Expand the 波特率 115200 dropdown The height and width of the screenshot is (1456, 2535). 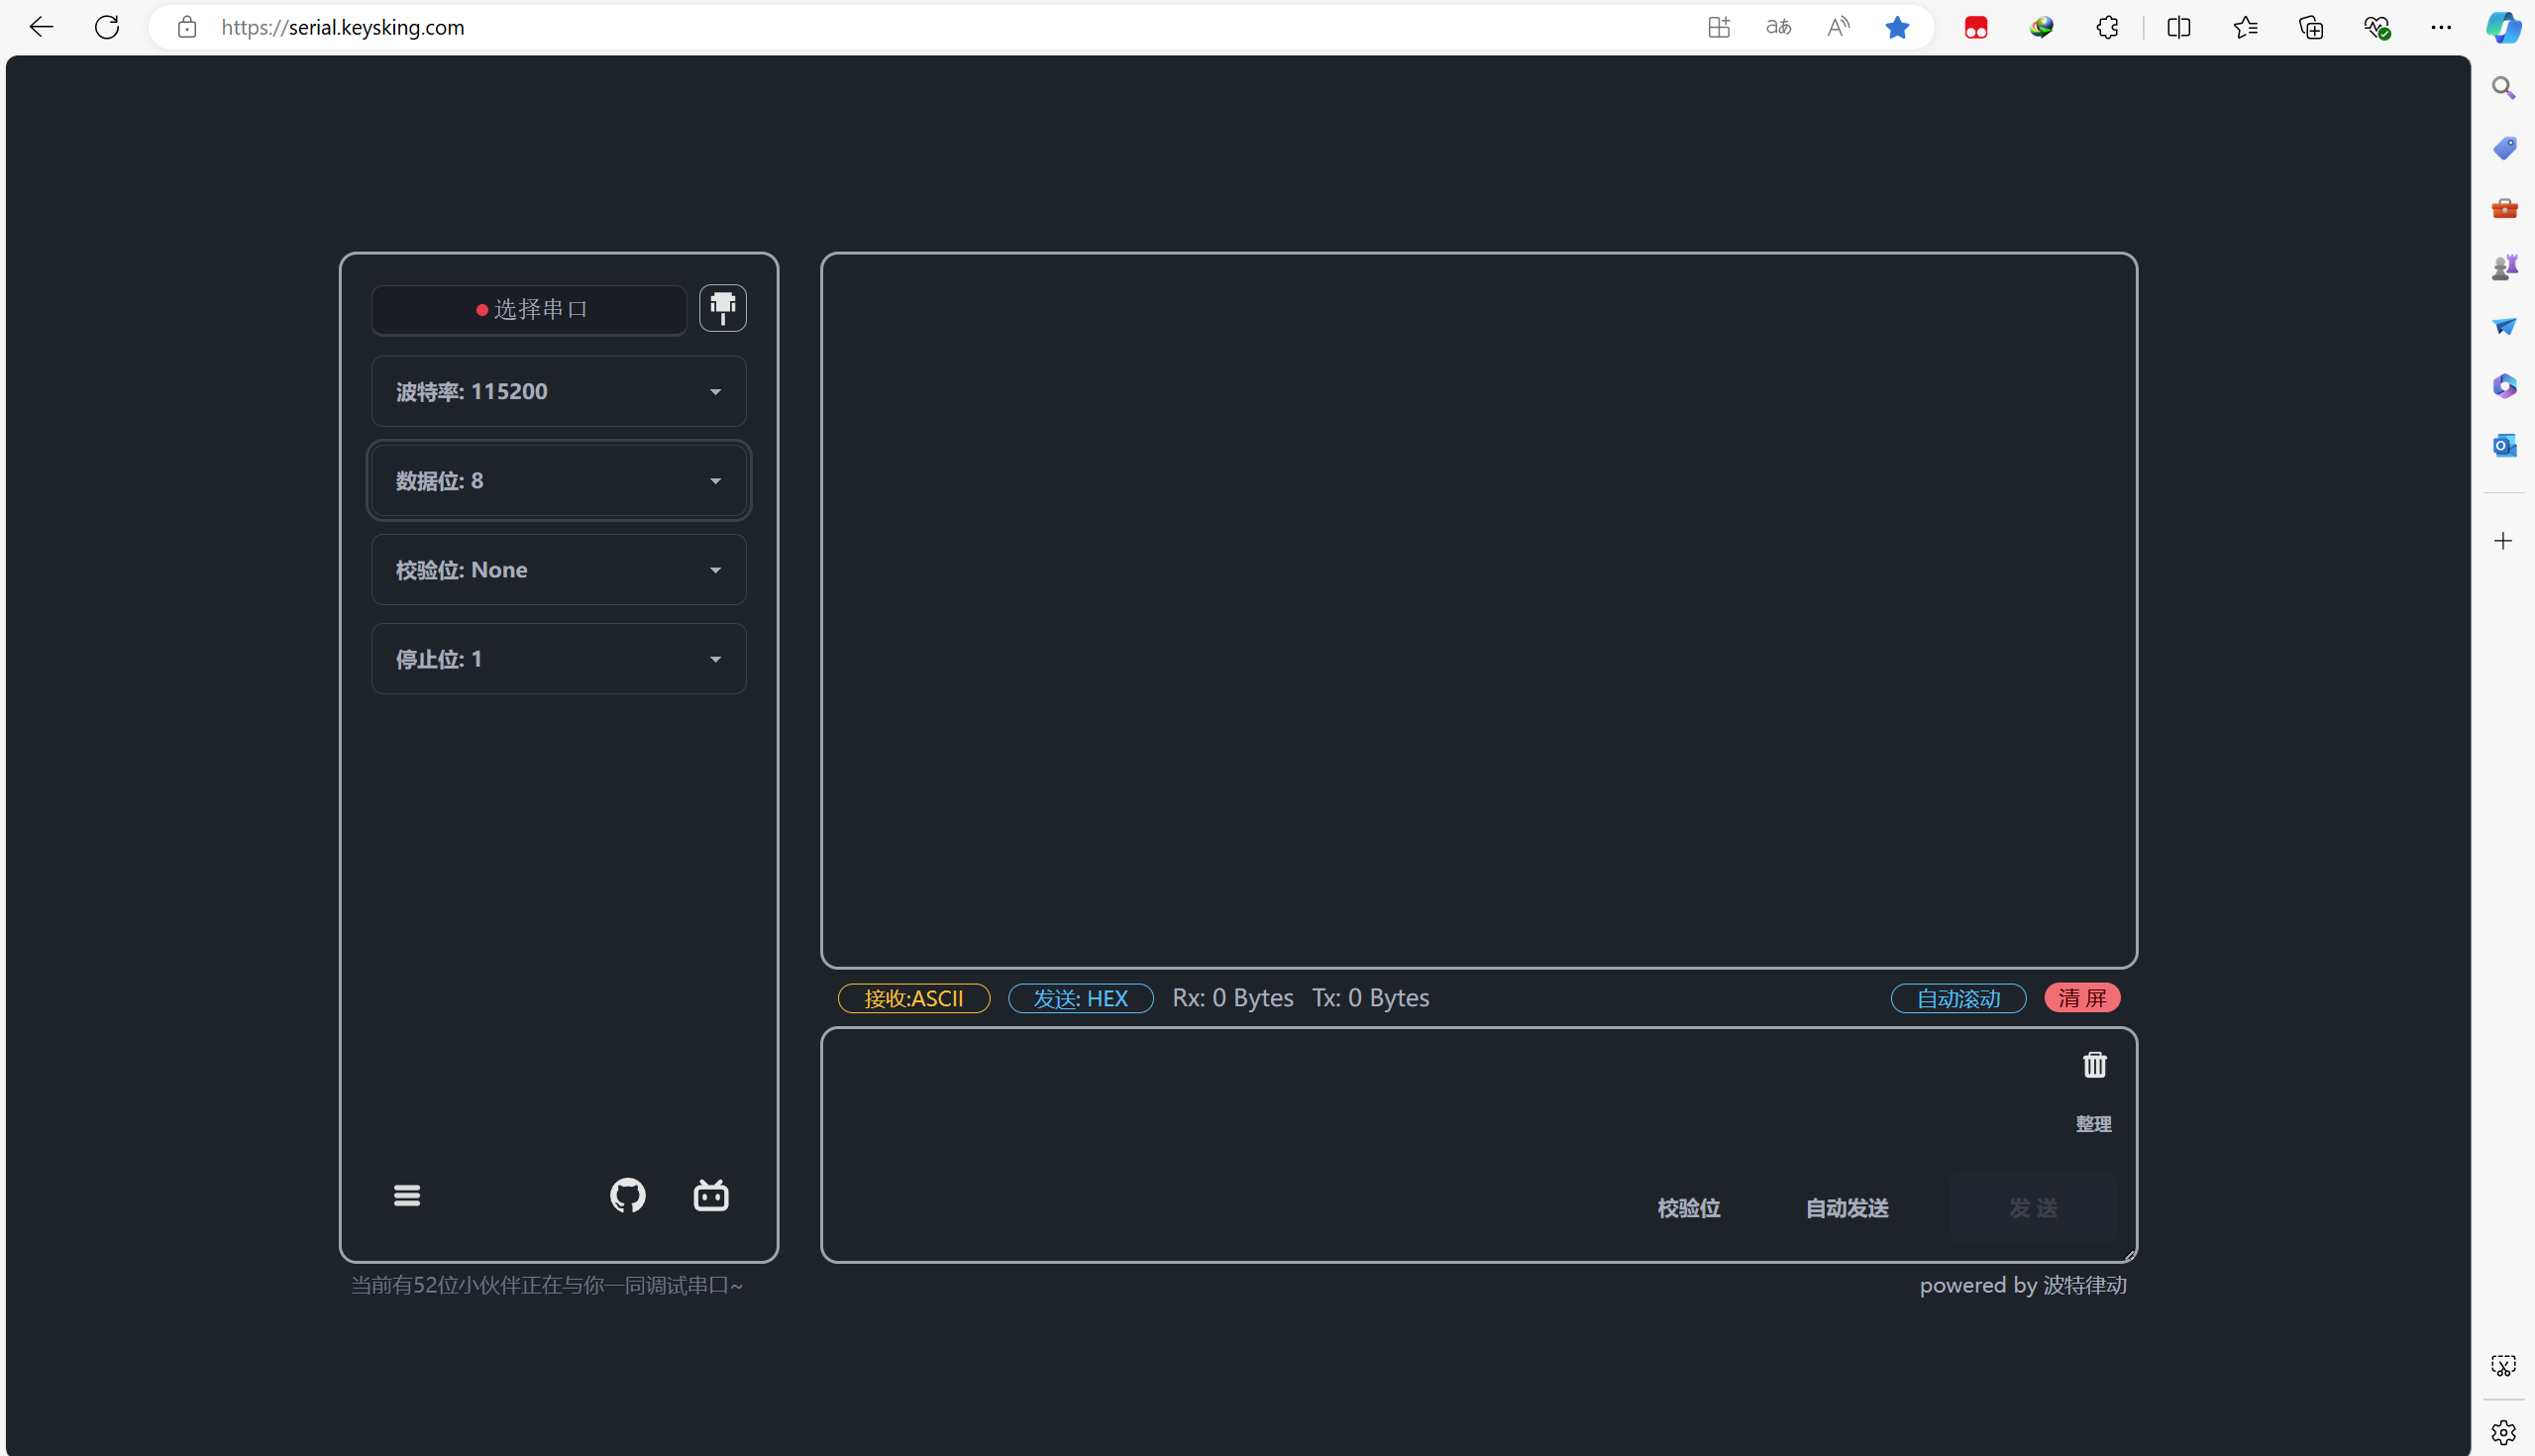coord(558,391)
